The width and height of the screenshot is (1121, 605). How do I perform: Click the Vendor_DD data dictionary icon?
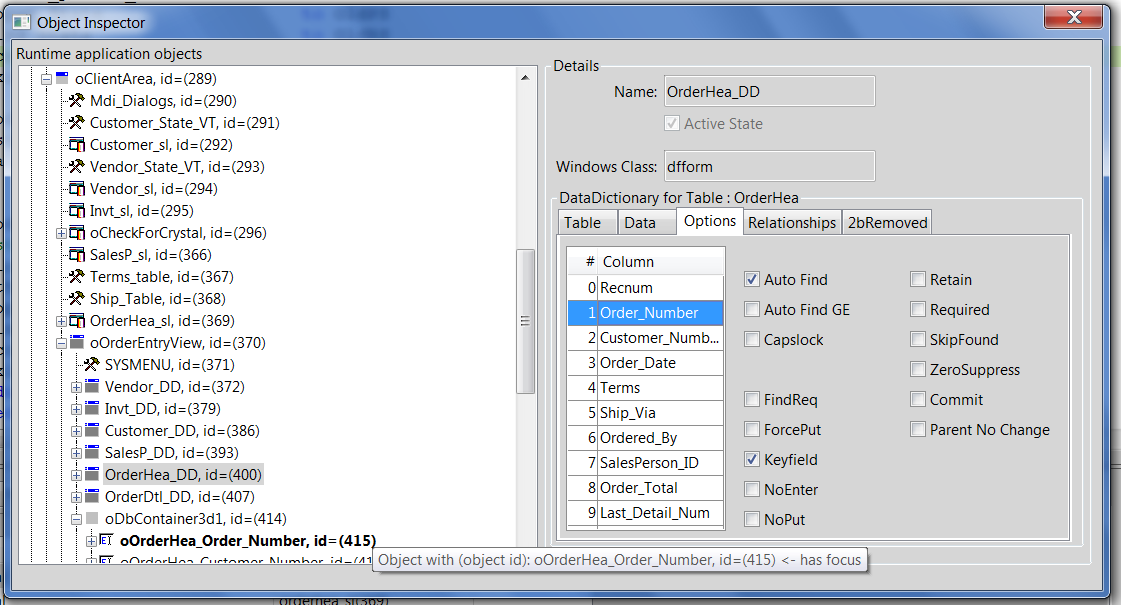(91, 387)
